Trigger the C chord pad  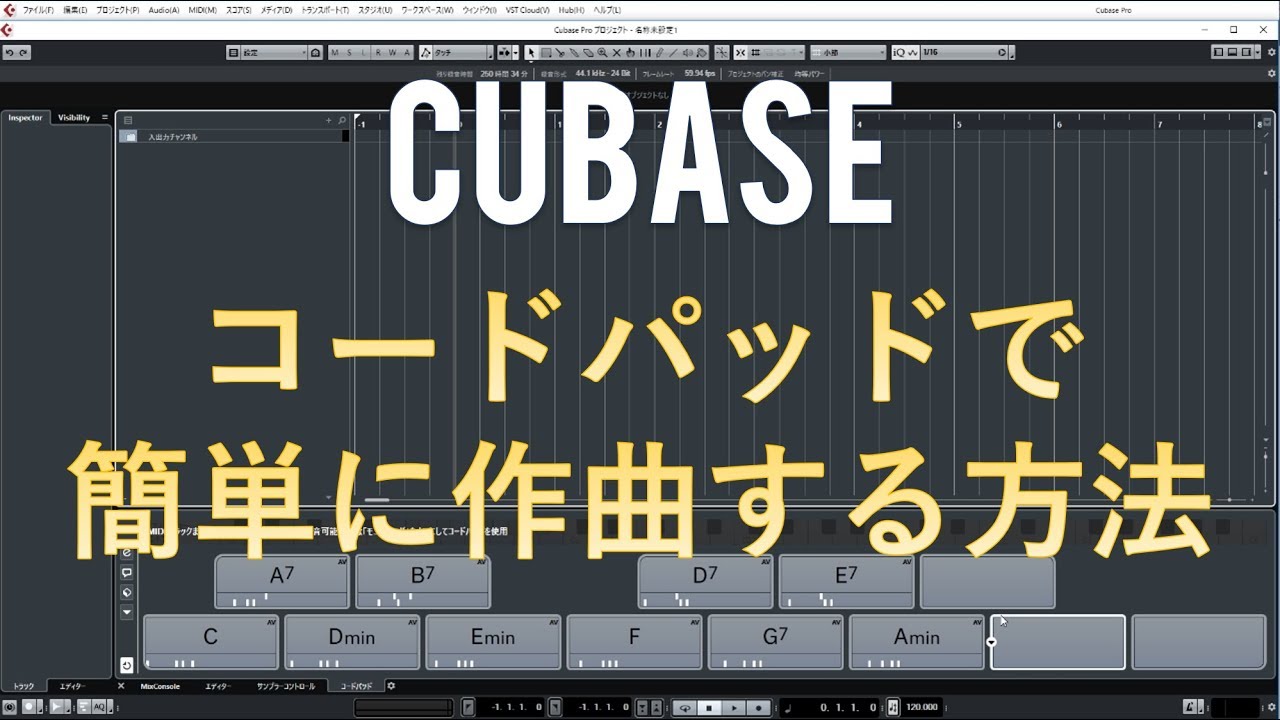click(x=210, y=642)
